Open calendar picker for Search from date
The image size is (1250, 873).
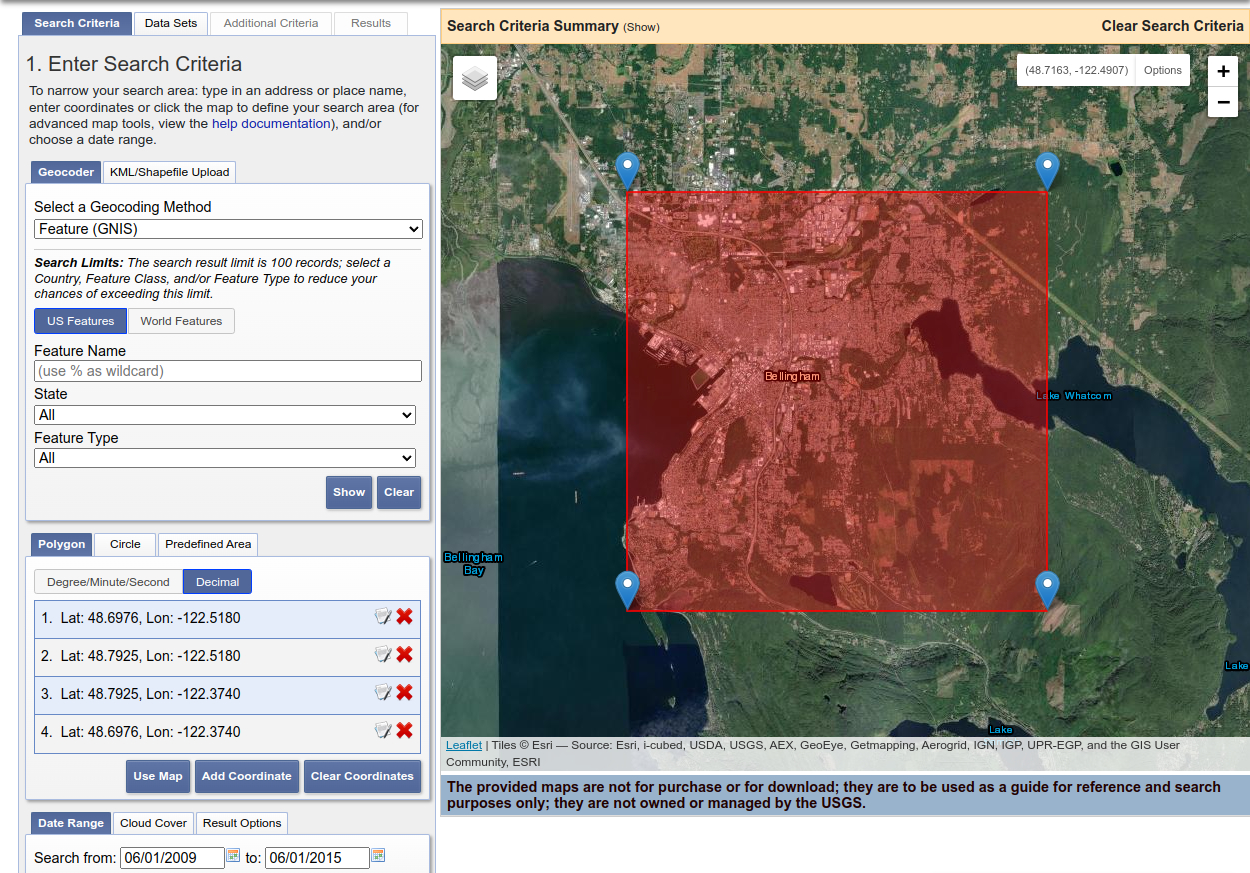click(x=234, y=856)
